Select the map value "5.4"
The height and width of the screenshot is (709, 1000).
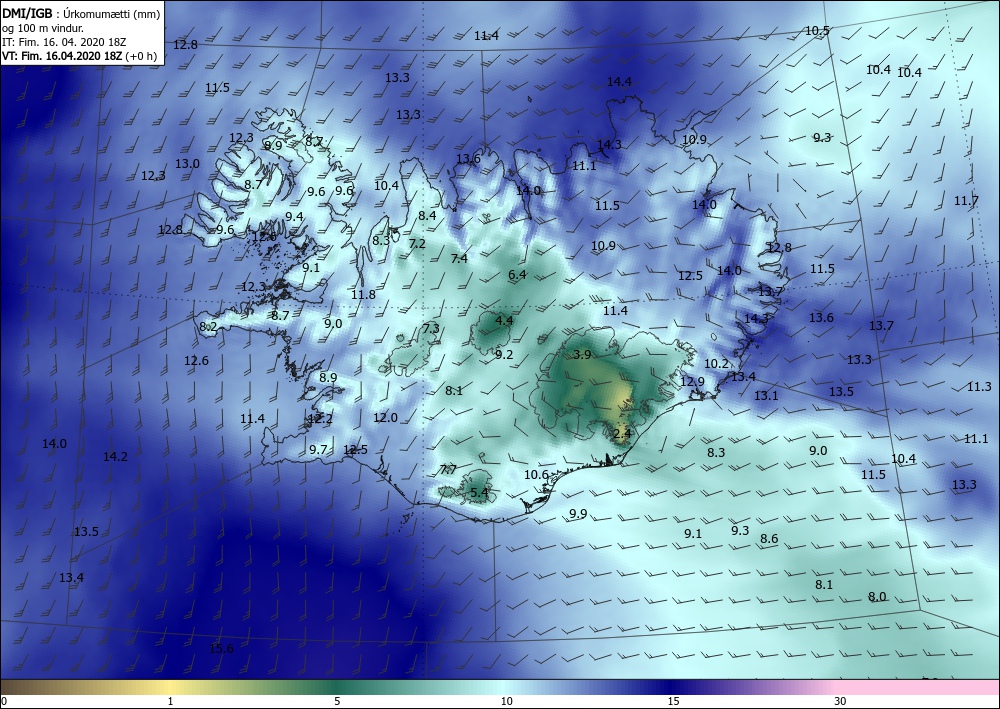coord(479,492)
